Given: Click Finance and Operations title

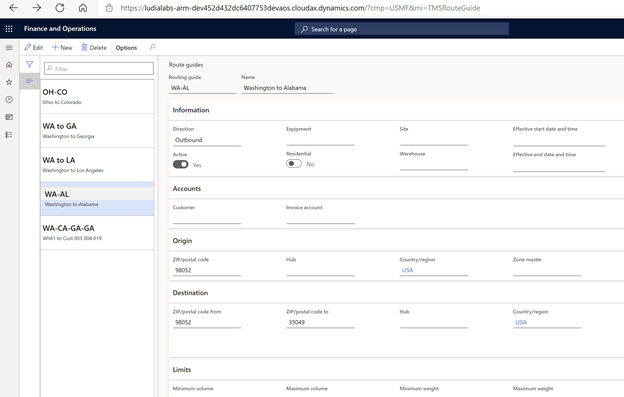Looking at the screenshot, I should tap(60, 29).
